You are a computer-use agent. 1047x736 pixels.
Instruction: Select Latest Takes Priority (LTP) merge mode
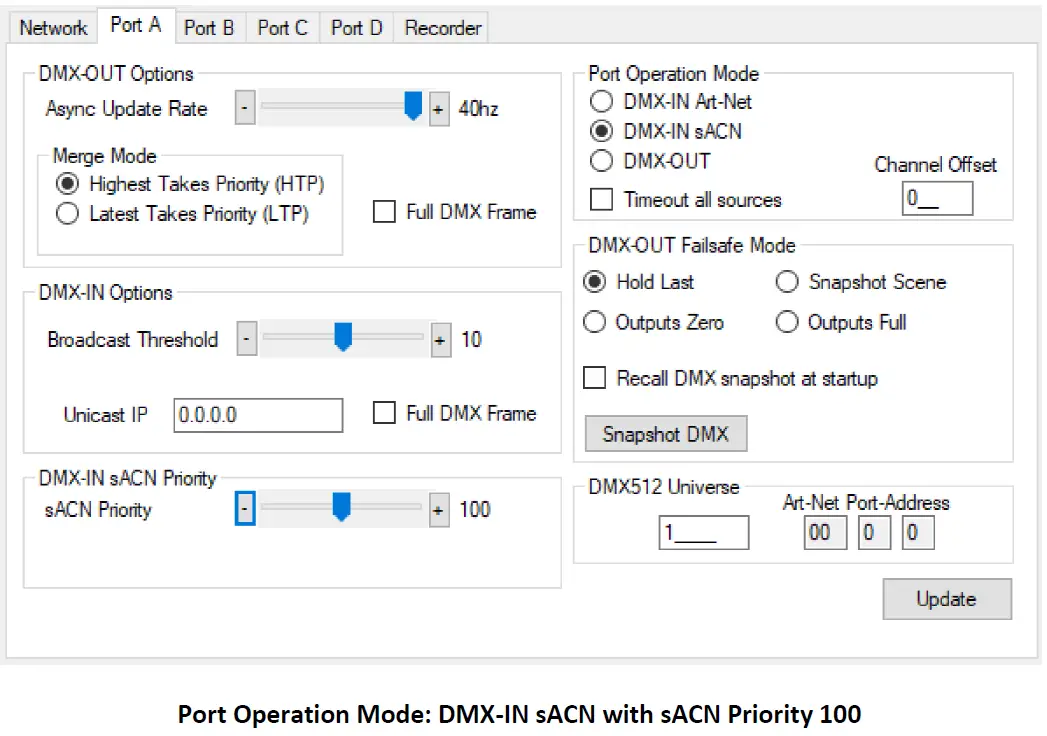click(x=68, y=212)
